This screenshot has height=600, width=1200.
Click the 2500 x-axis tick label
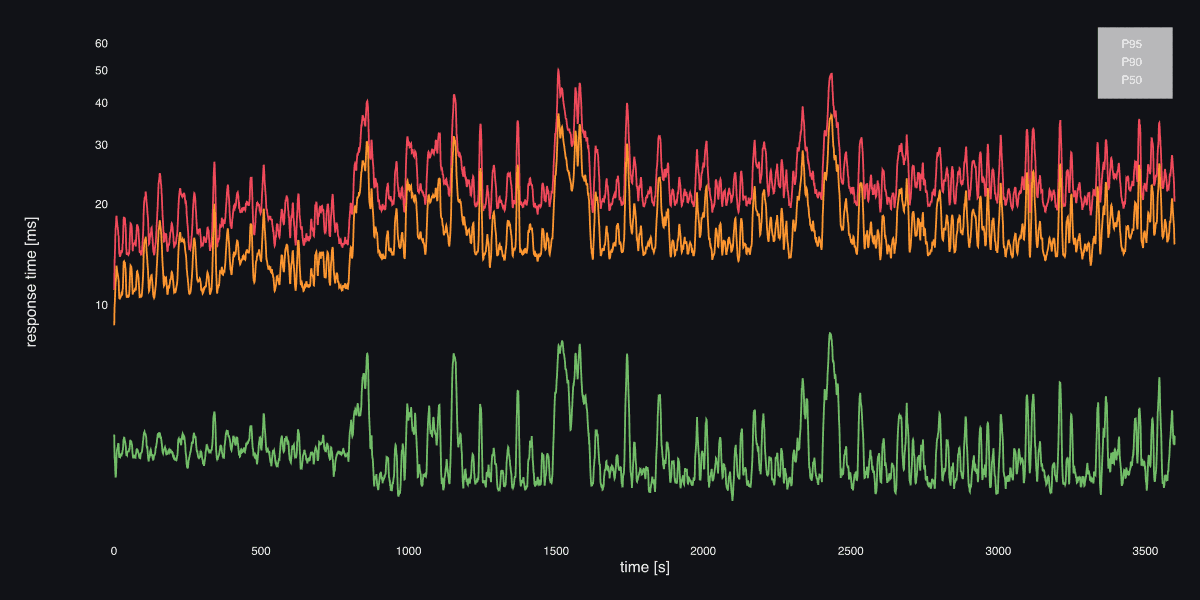[851, 551]
